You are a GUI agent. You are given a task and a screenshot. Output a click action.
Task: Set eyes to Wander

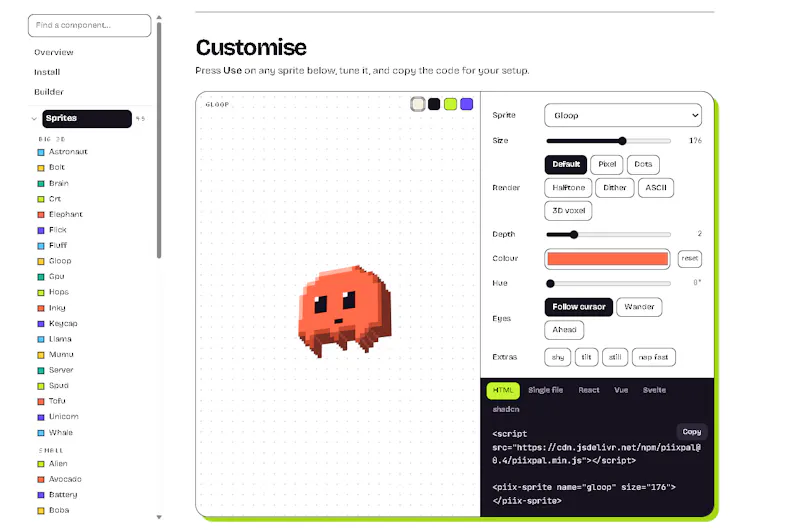coord(639,307)
